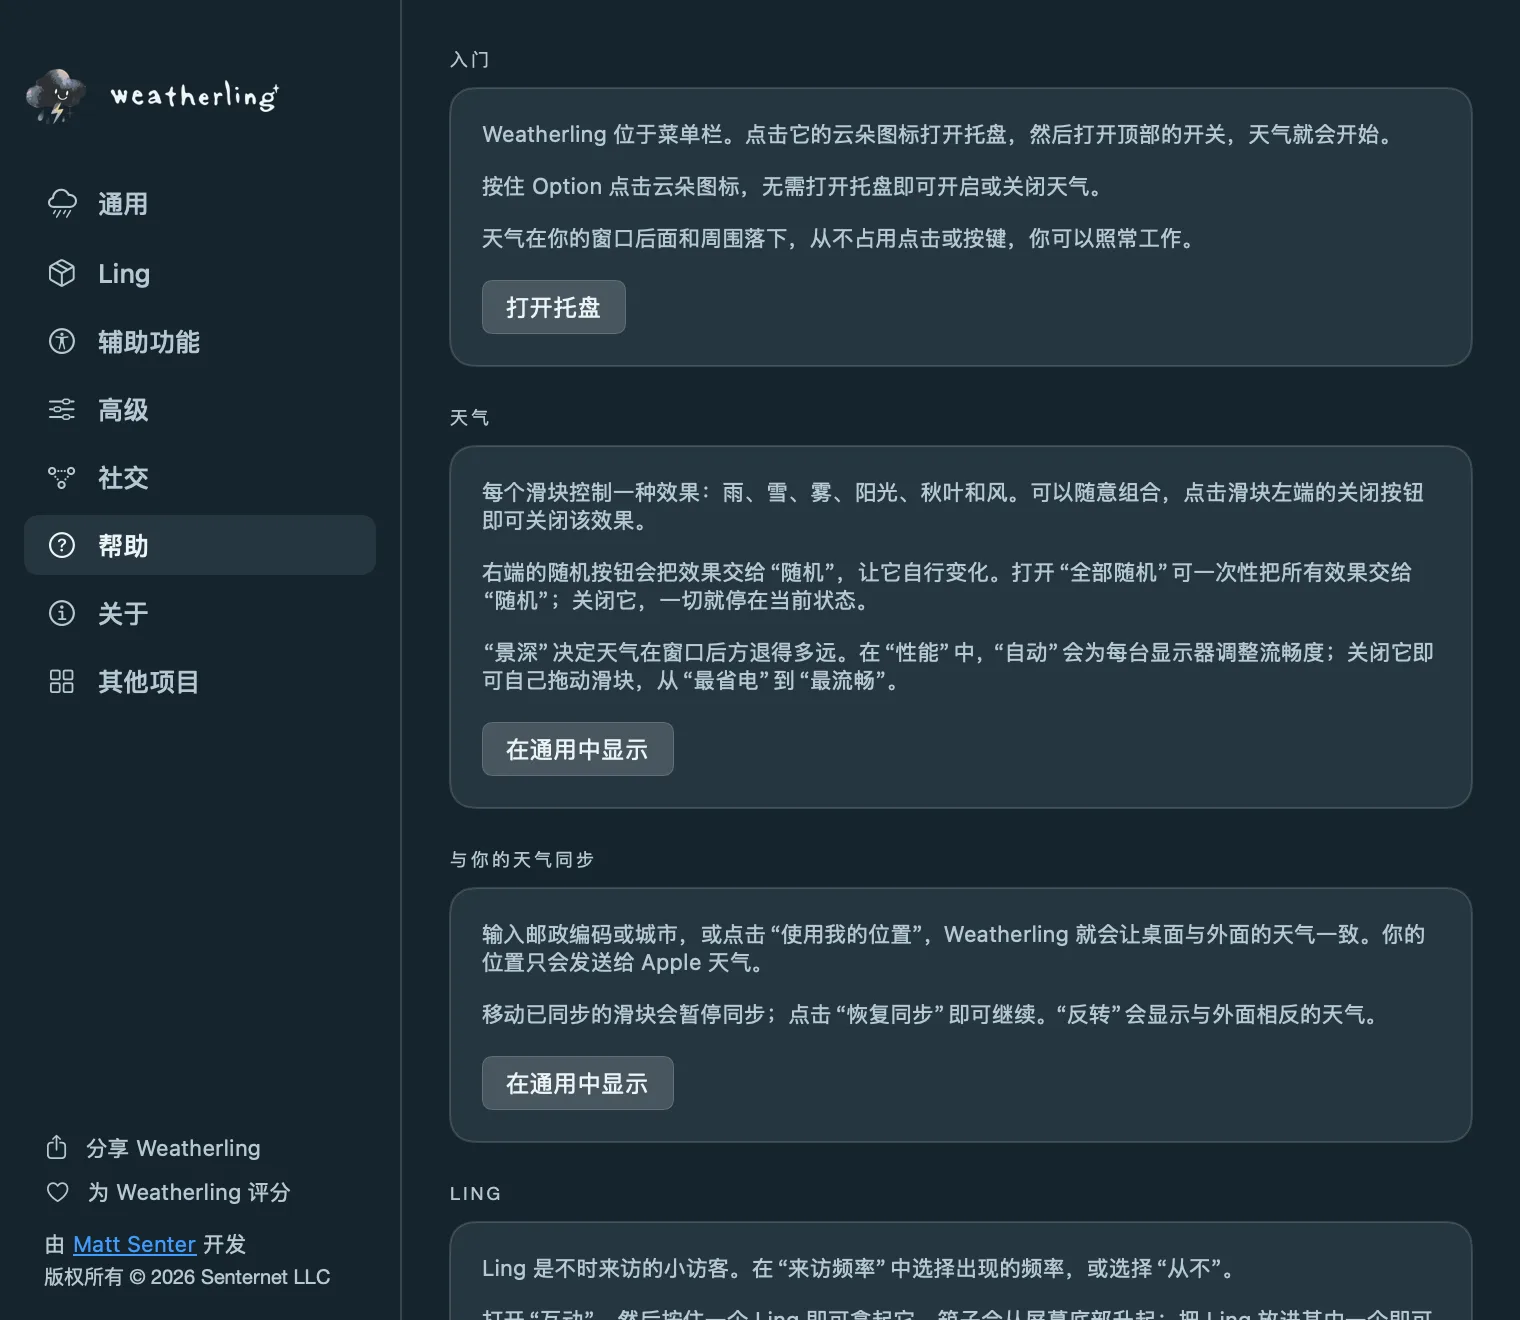
Task: Click the paragraph starting "Weatherling 位于菜单栏"
Action: pos(940,134)
